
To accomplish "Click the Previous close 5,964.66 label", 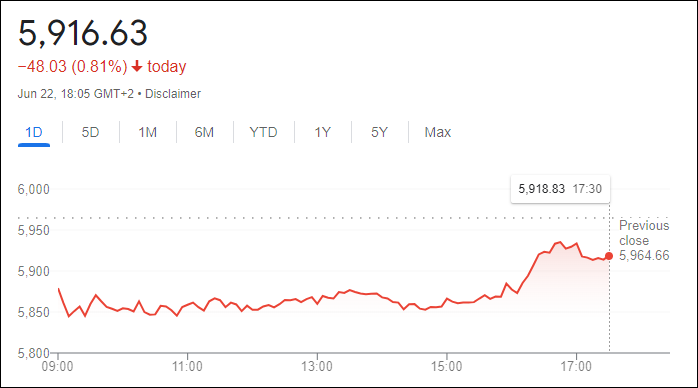I will pyautogui.click(x=644, y=240).
